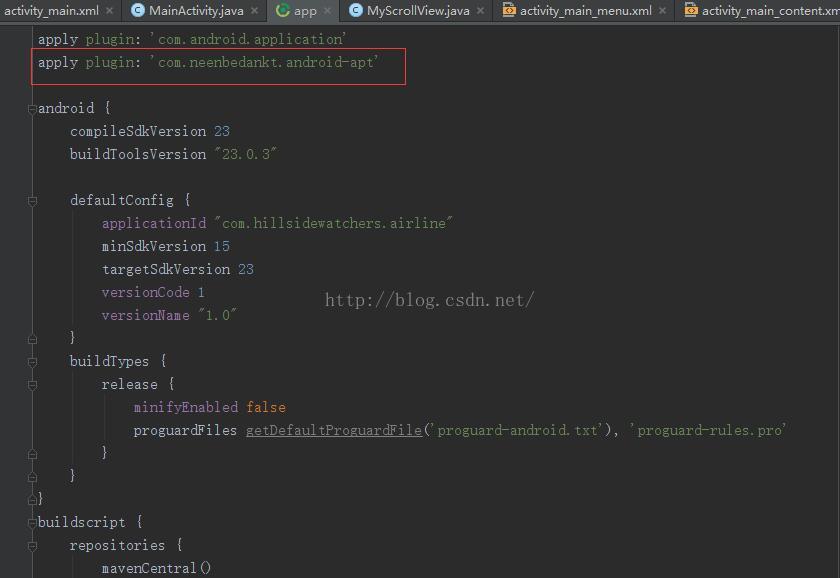
Task: Click the getDefaultProguardFile underlined method
Action: pos(334,430)
